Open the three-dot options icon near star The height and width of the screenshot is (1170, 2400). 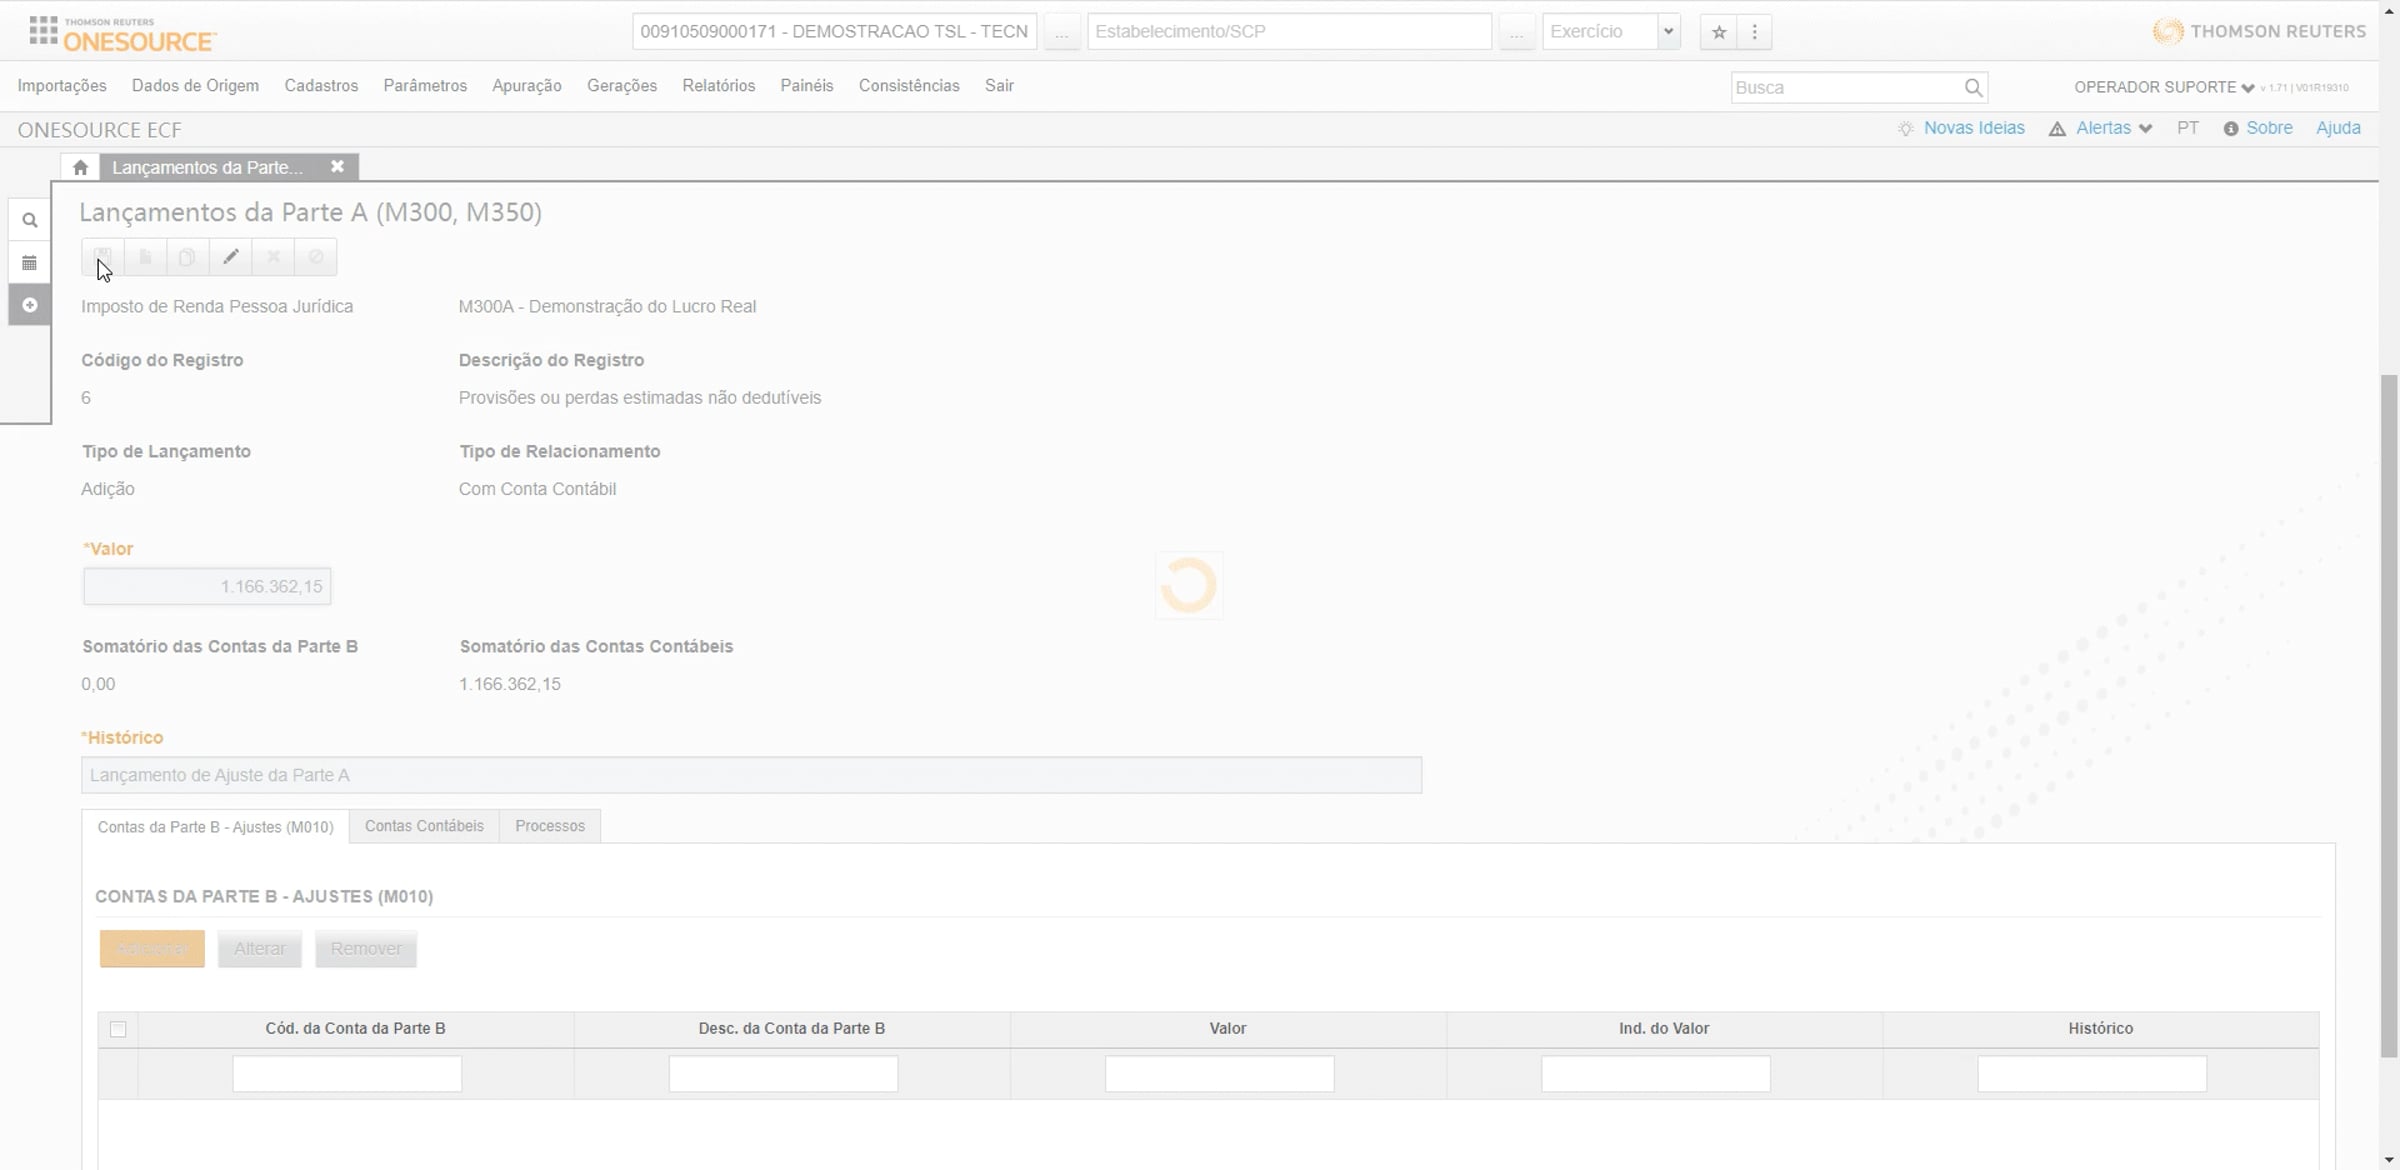[1754, 32]
